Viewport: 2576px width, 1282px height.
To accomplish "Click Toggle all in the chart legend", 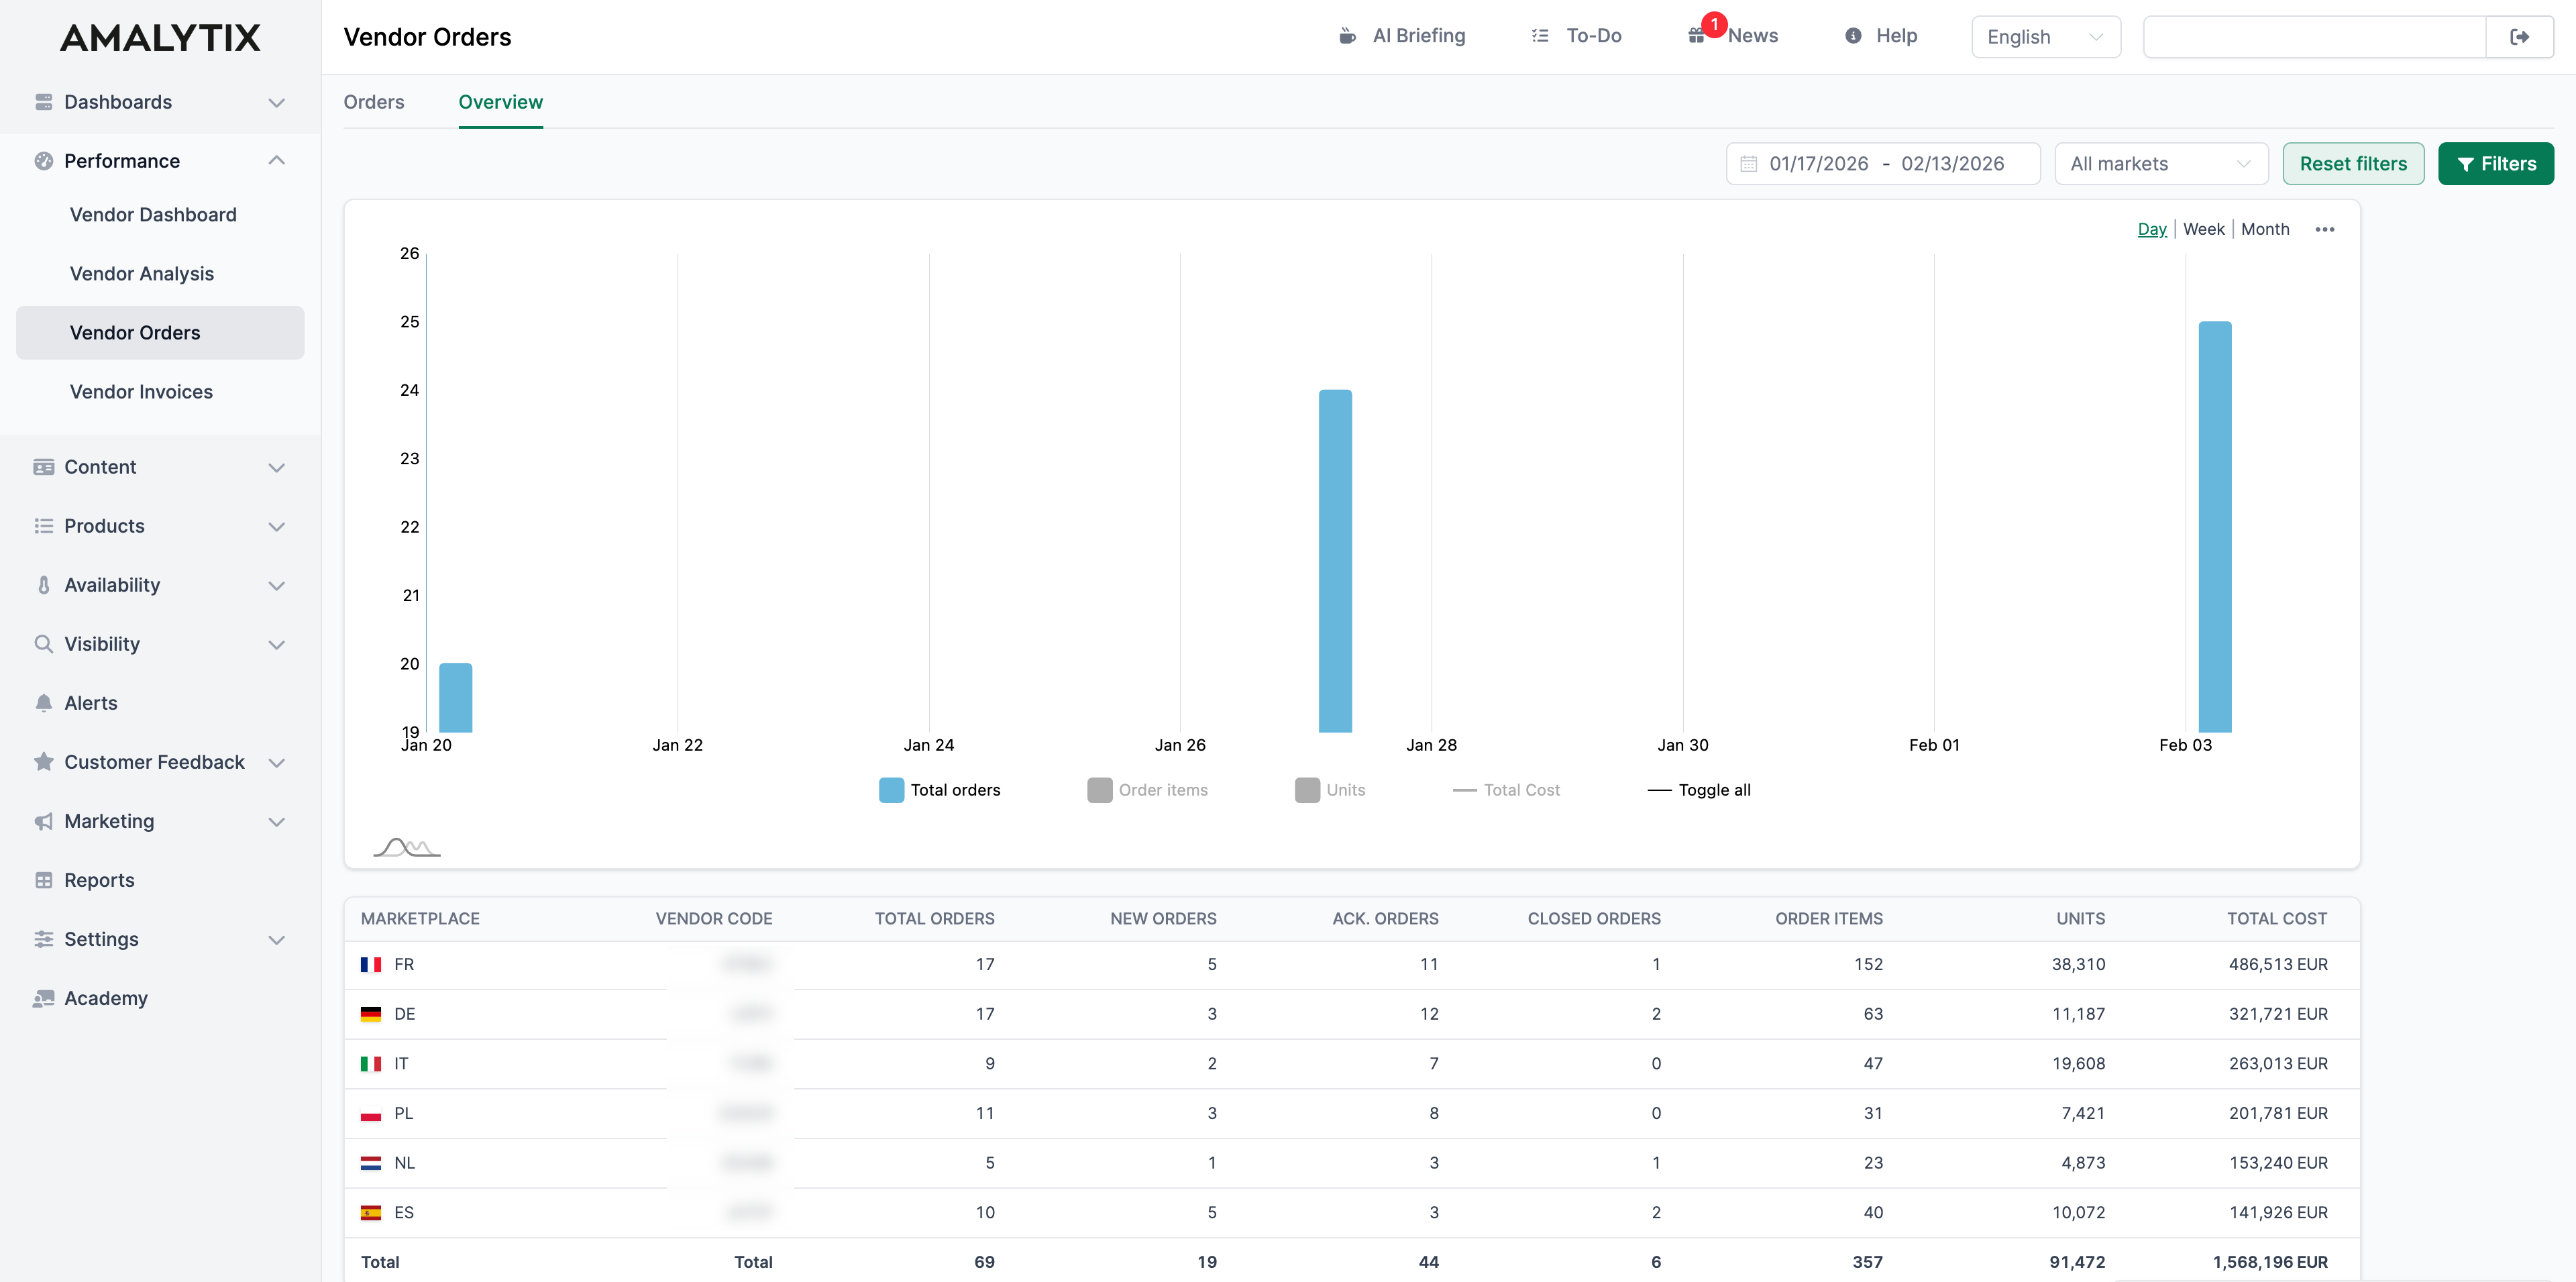I will pyautogui.click(x=1699, y=789).
